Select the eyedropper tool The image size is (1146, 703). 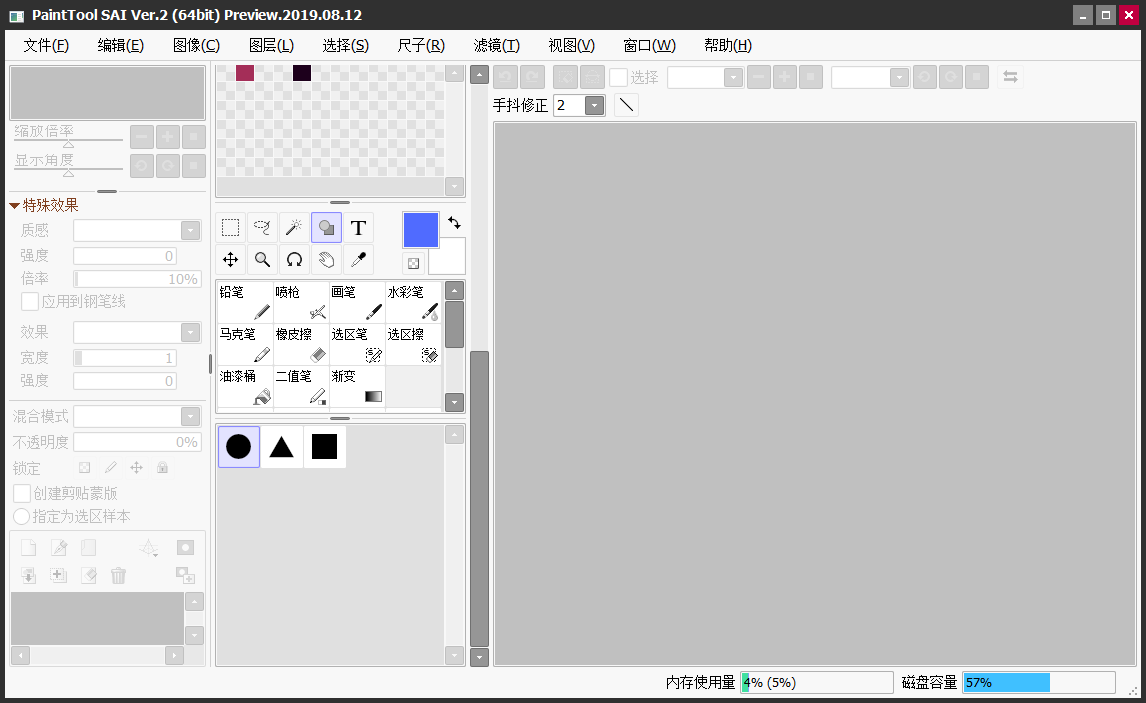pos(358,259)
